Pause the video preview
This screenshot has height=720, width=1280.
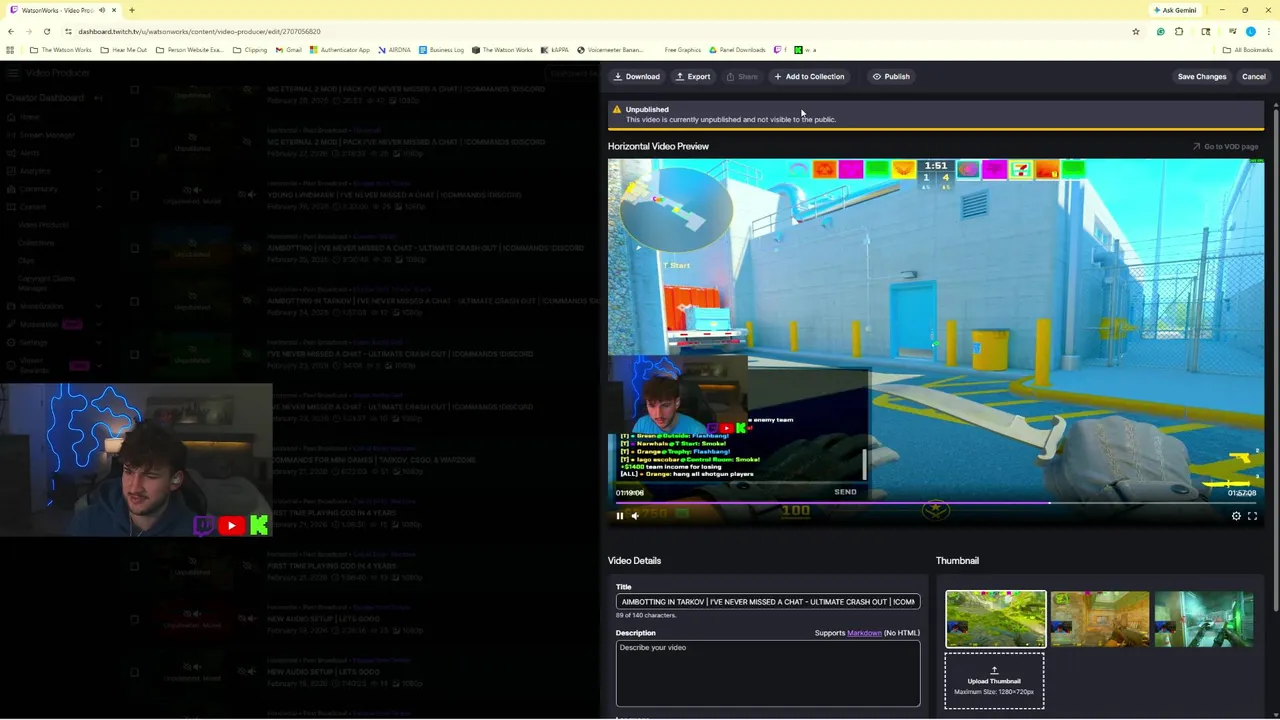coord(619,516)
